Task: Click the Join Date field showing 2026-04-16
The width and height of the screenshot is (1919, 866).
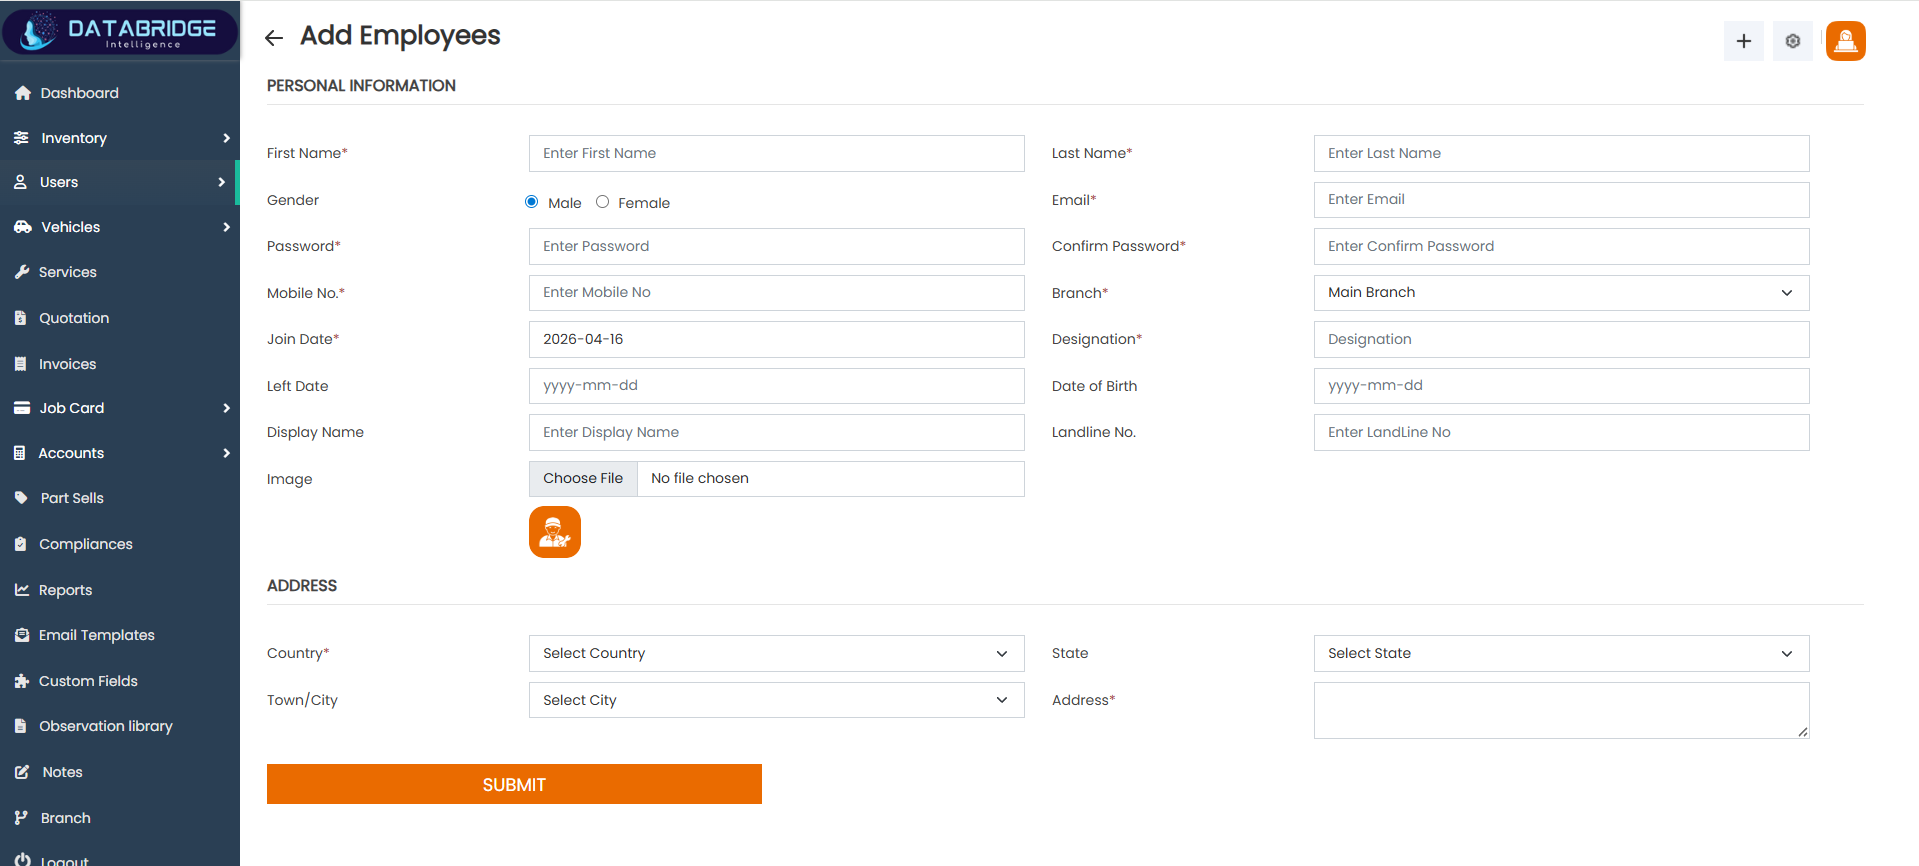Action: [x=776, y=340]
